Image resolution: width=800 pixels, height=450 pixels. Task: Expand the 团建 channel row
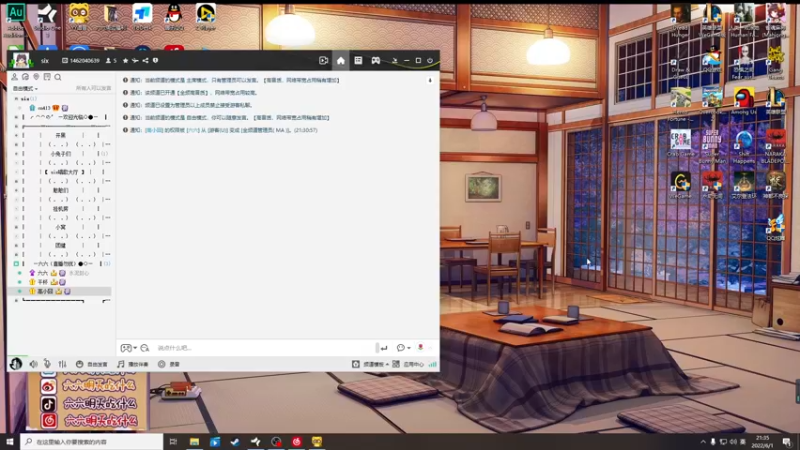(x=16, y=245)
